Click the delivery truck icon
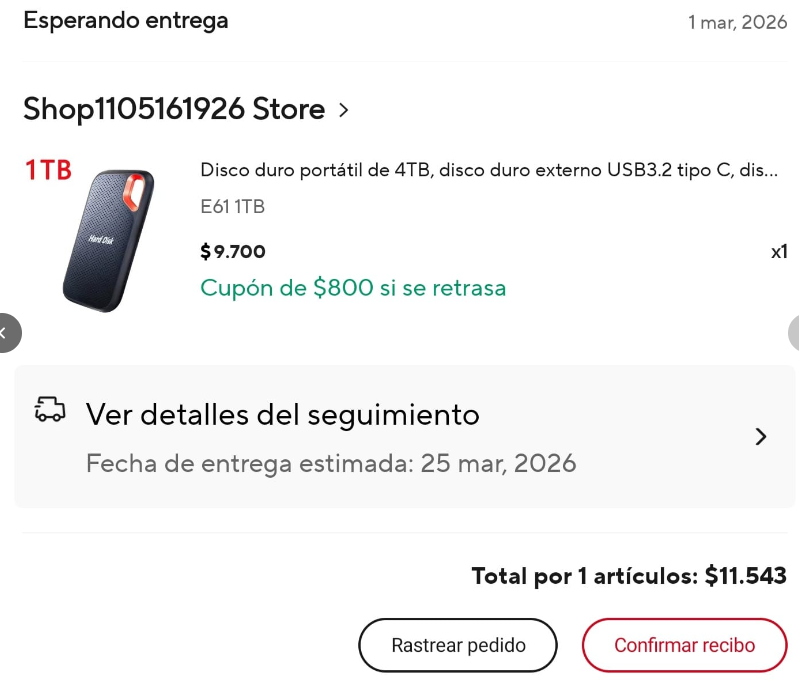This screenshot has width=799, height=685. tap(50, 409)
